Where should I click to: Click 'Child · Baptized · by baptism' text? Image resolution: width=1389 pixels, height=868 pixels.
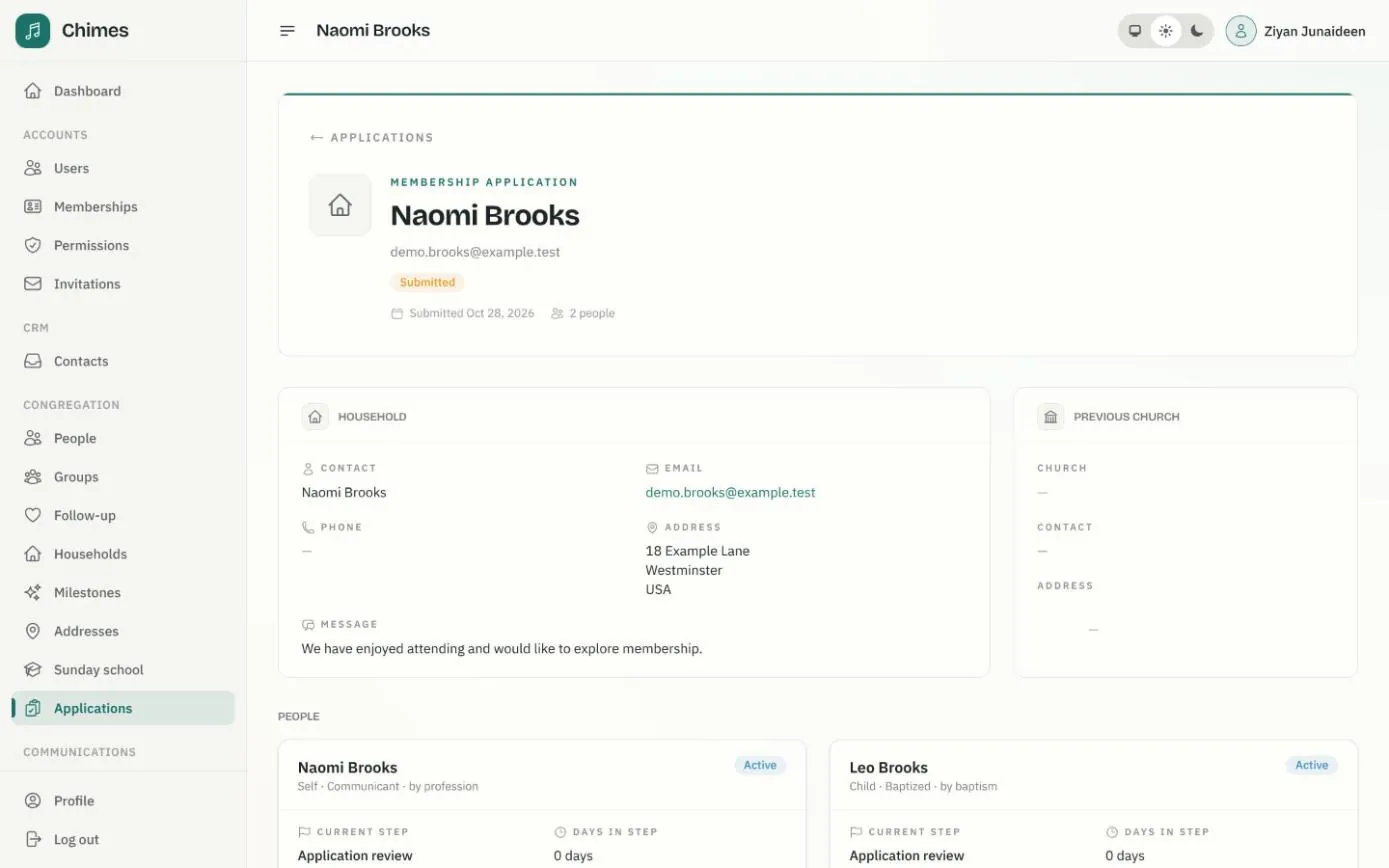pyautogui.click(x=923, y=786)
